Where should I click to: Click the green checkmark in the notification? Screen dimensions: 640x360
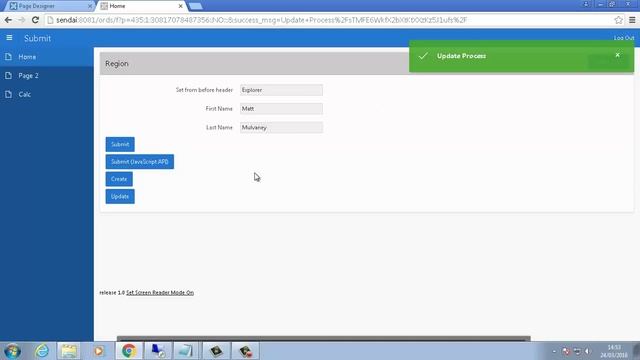click(x=423, y=56)
